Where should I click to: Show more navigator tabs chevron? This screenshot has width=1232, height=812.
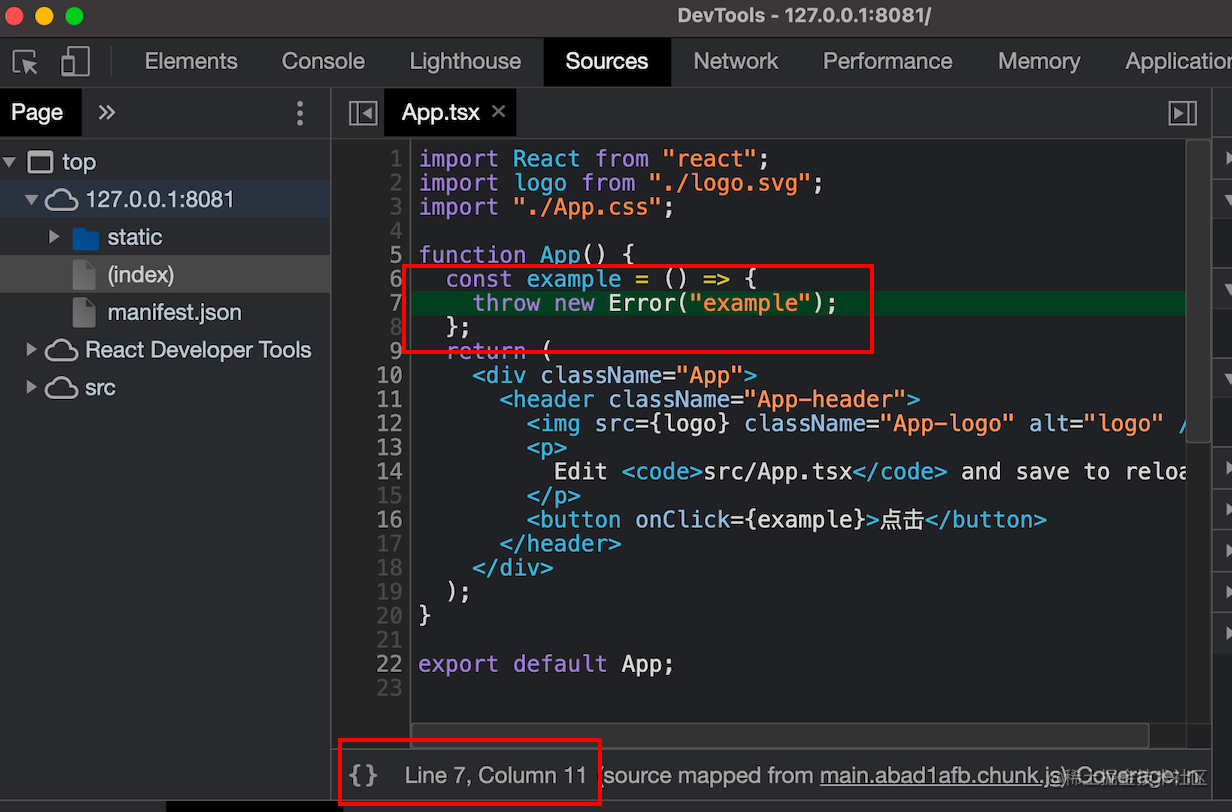point(107,112)
